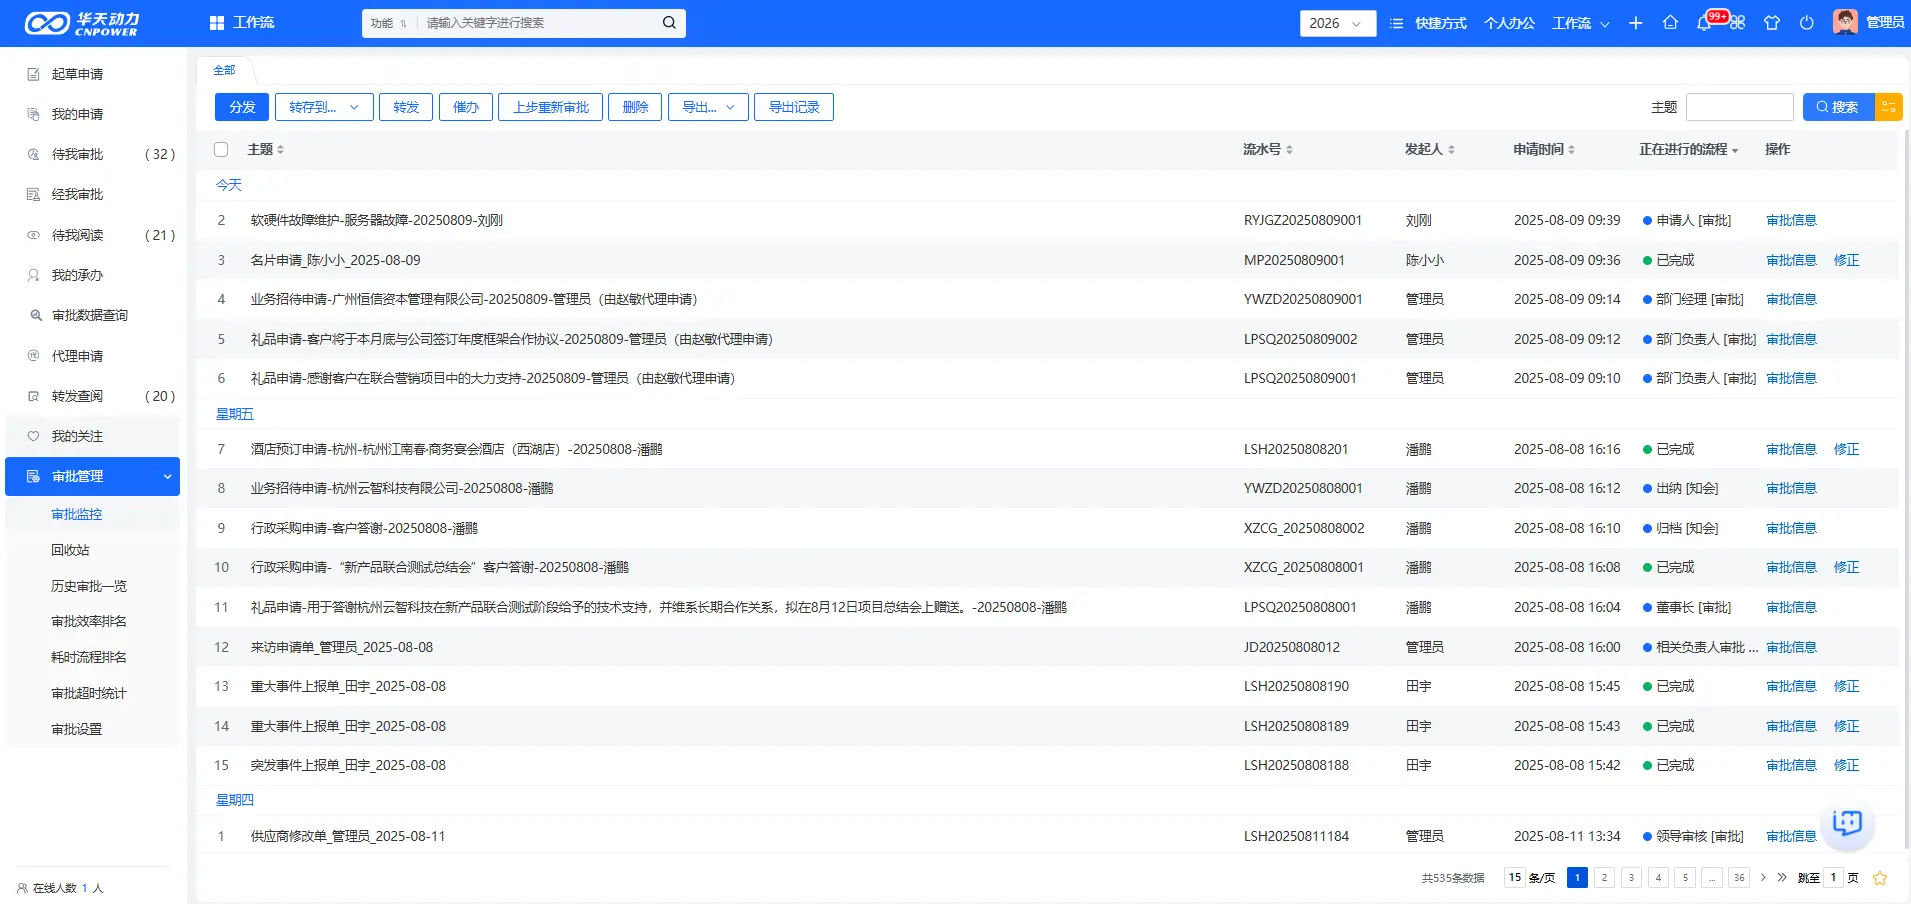Click the 起草申请 sidebar icon

click(x=33, y=74)
